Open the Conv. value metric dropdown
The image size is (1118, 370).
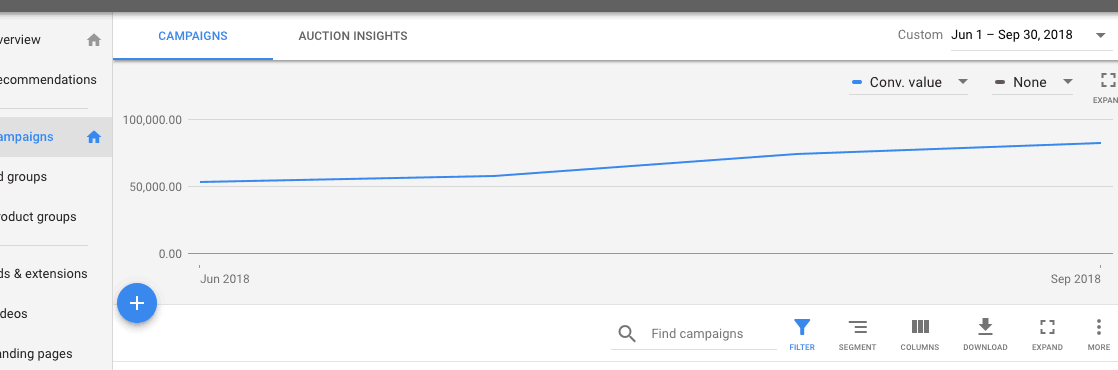pyautogui.click(x=908, y=83)
